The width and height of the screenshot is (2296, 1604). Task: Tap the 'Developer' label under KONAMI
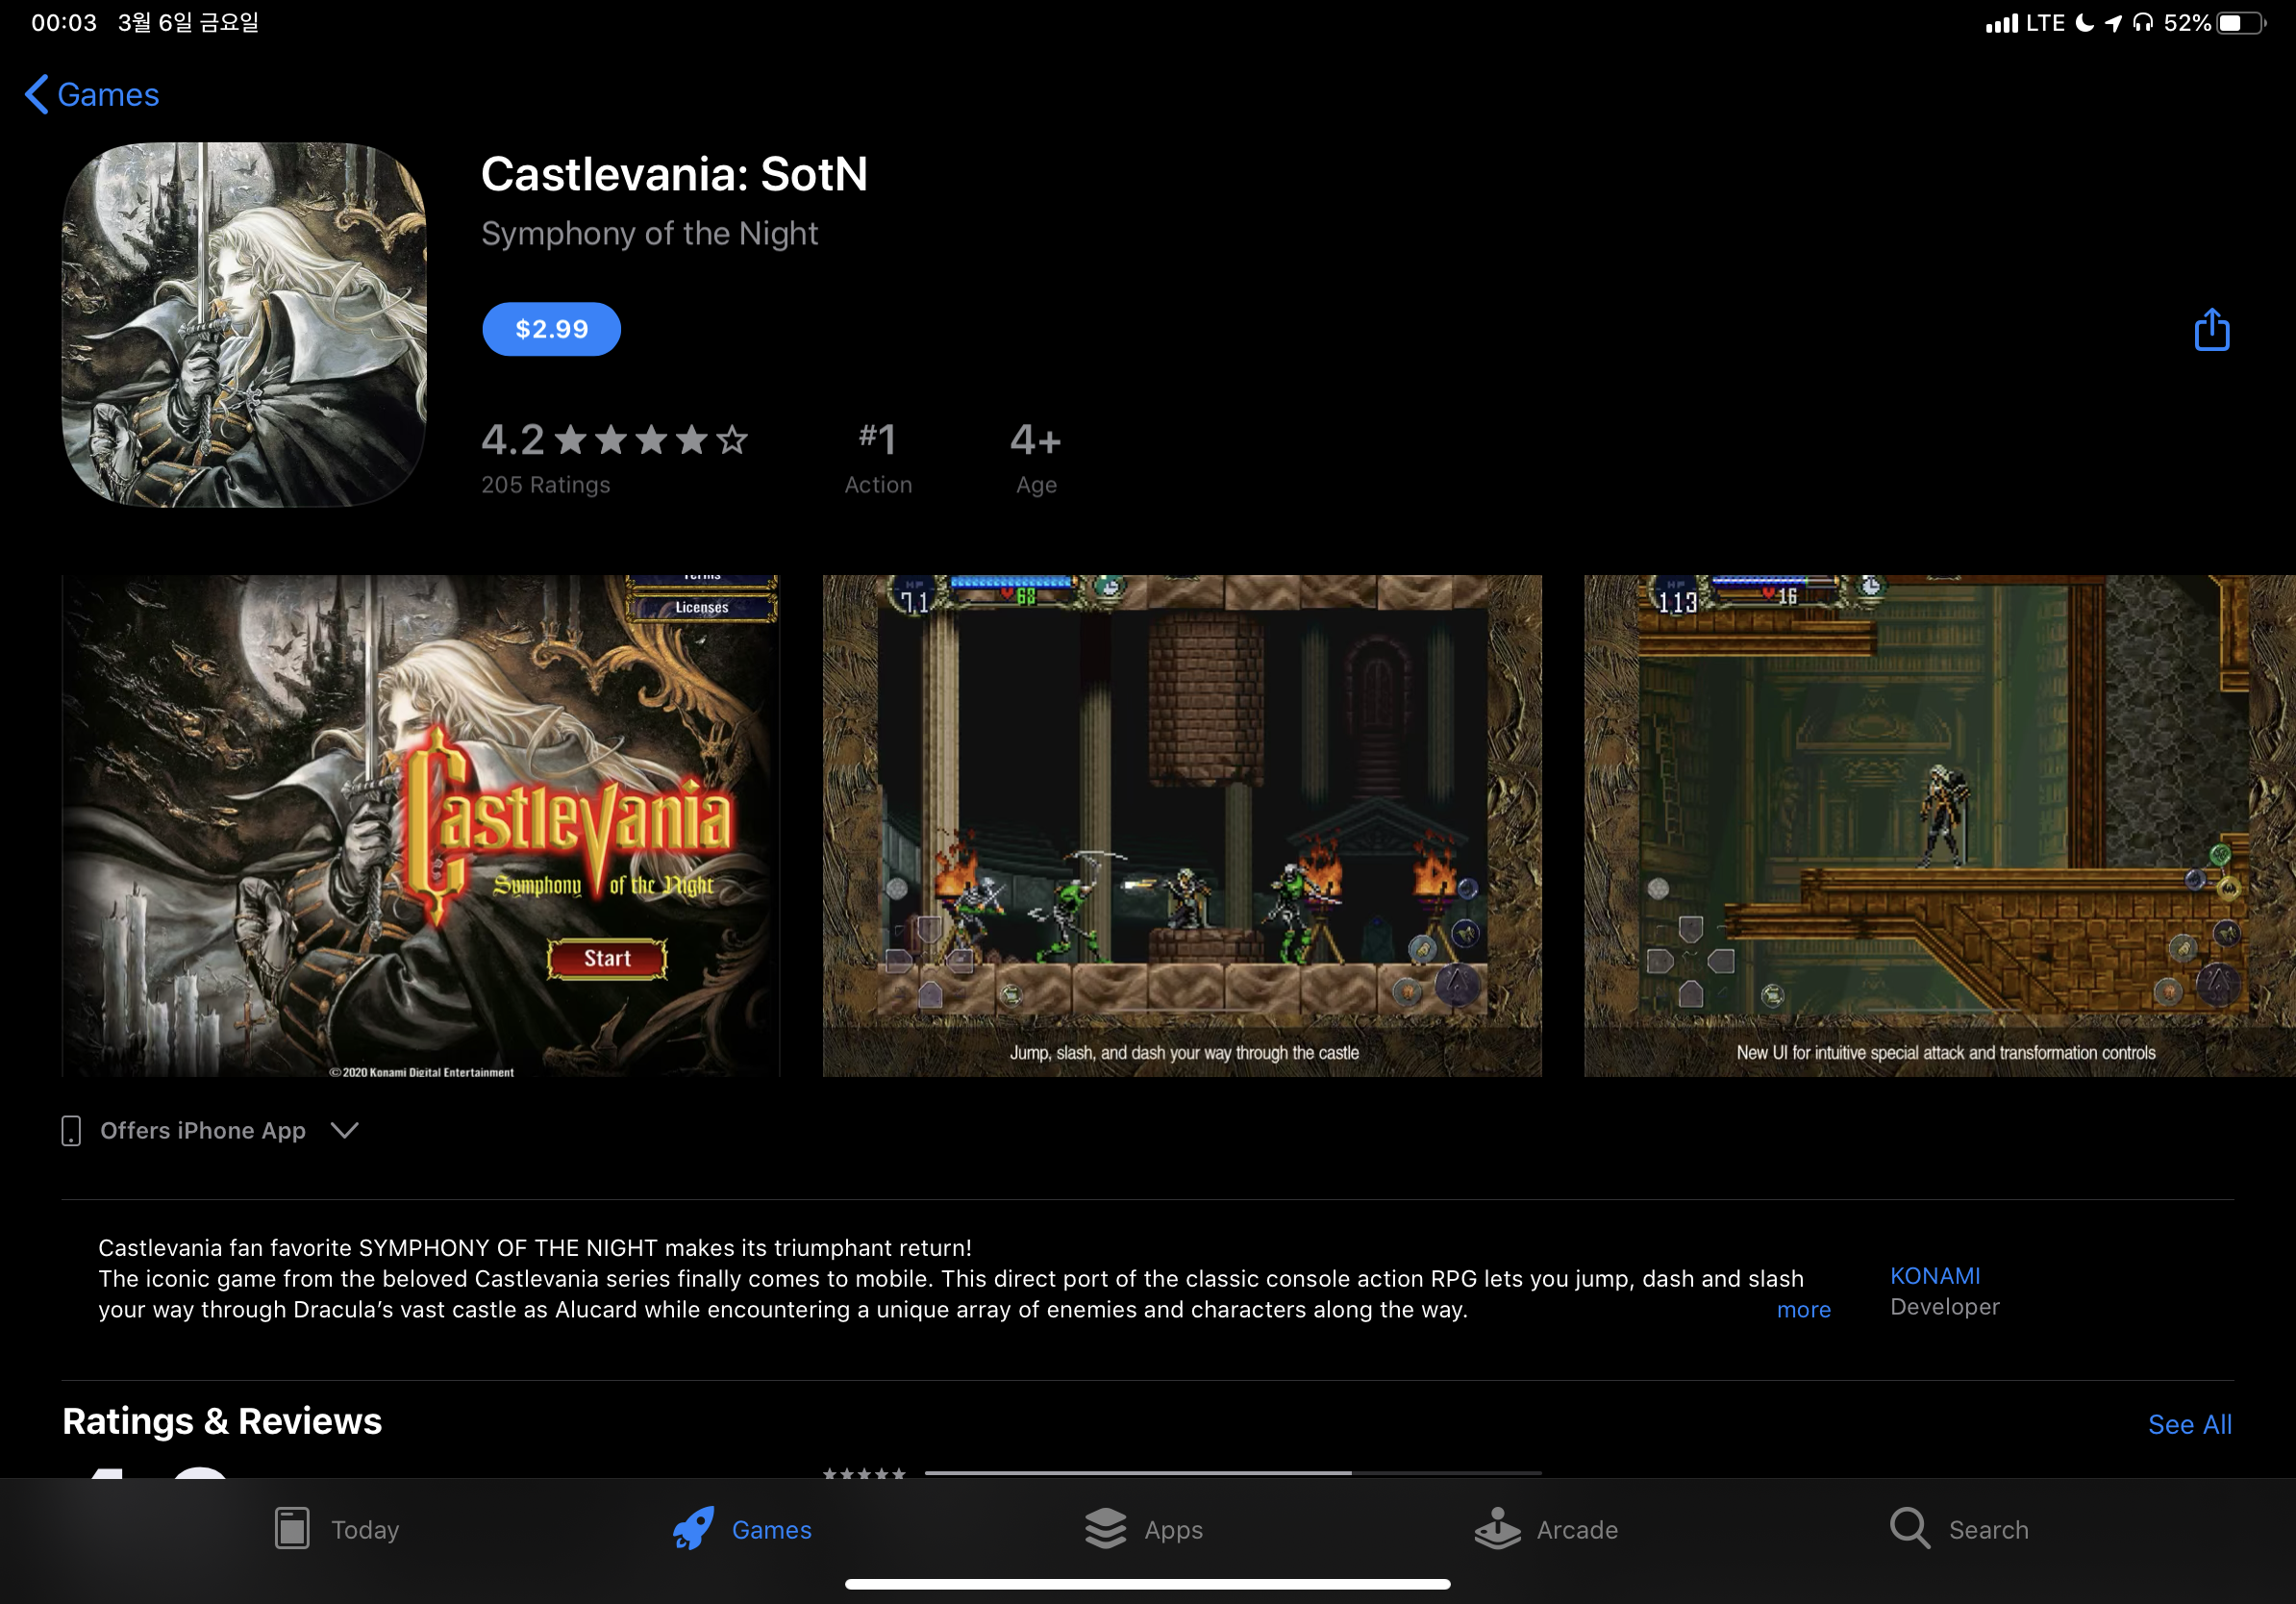1944,1307
